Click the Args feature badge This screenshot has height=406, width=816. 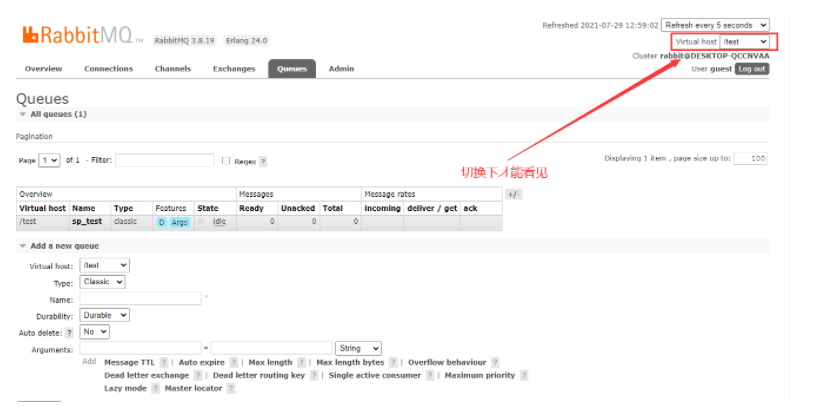click(x=180, y=223)
